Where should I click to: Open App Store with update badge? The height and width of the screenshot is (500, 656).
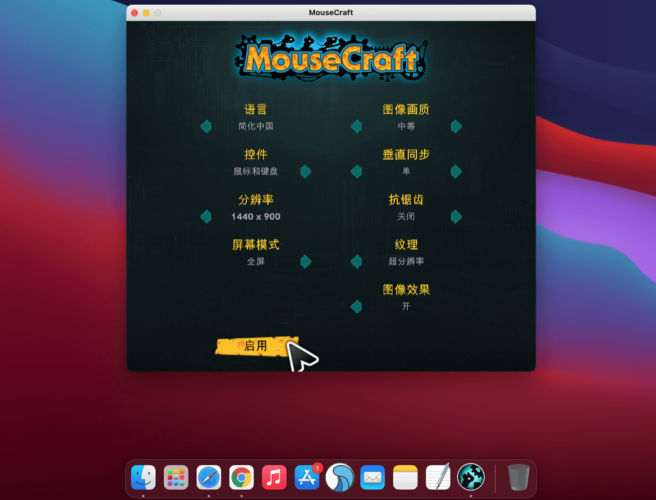(x=306, y=477)
